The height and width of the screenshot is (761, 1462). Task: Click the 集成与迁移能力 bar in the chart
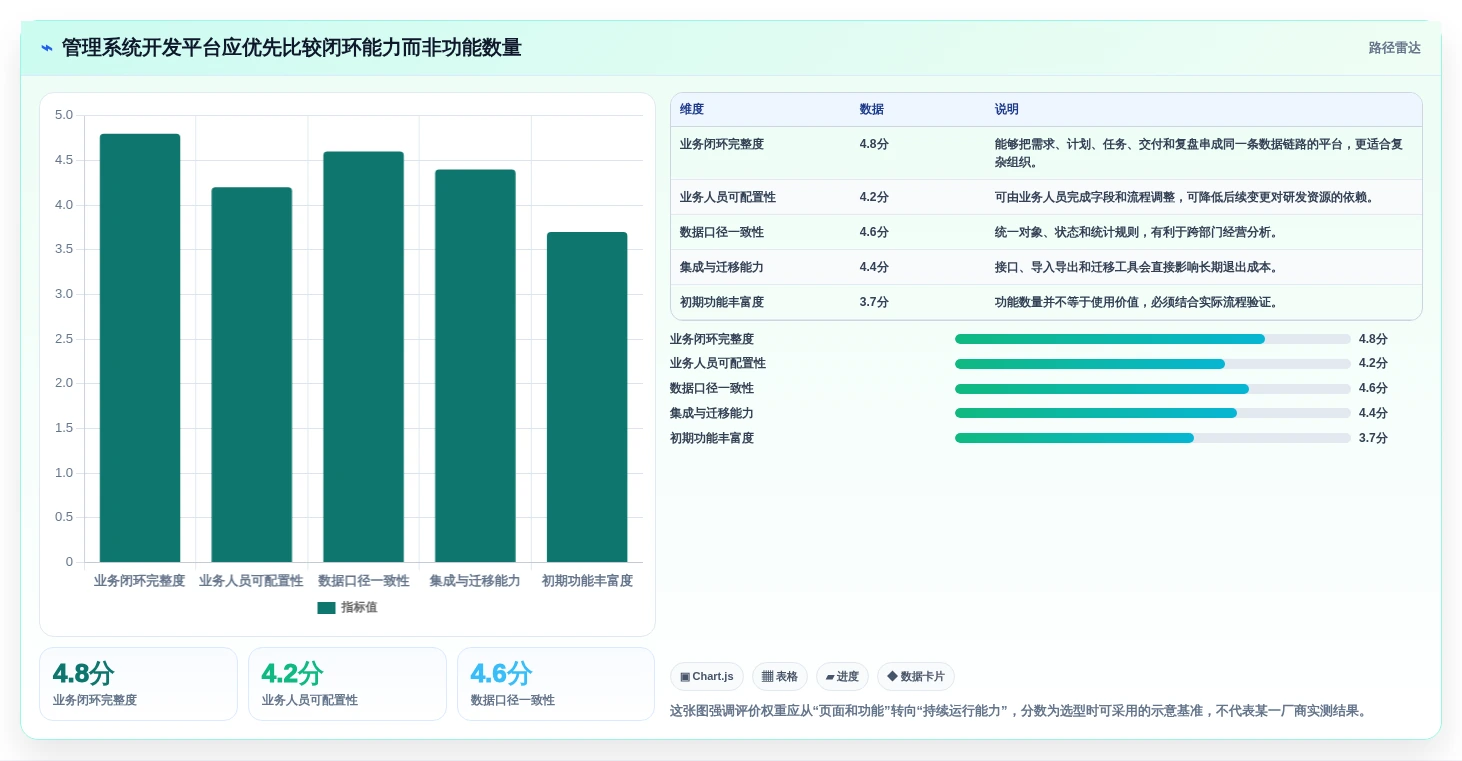click(x=475, y=366)
